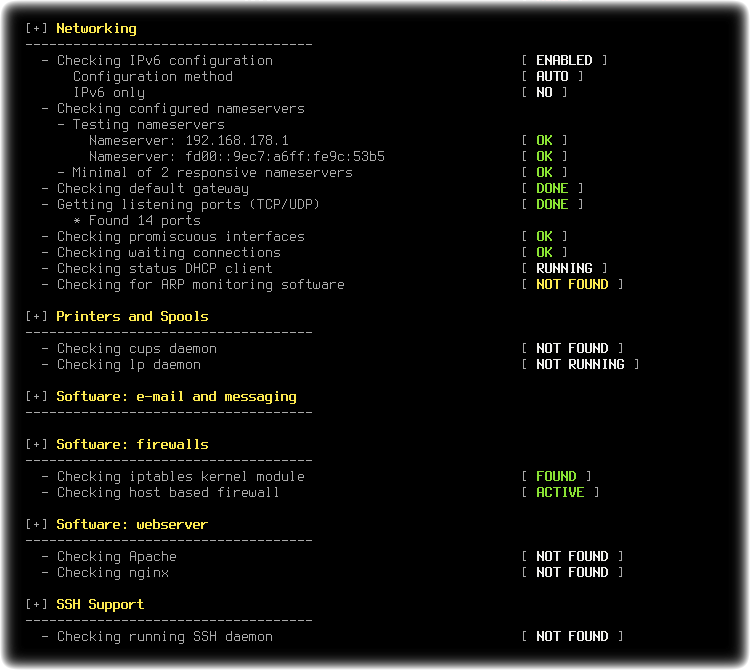Click ACTIVE status for host based firewall
This screenshot has width=750, height=670.
[560, 493]
